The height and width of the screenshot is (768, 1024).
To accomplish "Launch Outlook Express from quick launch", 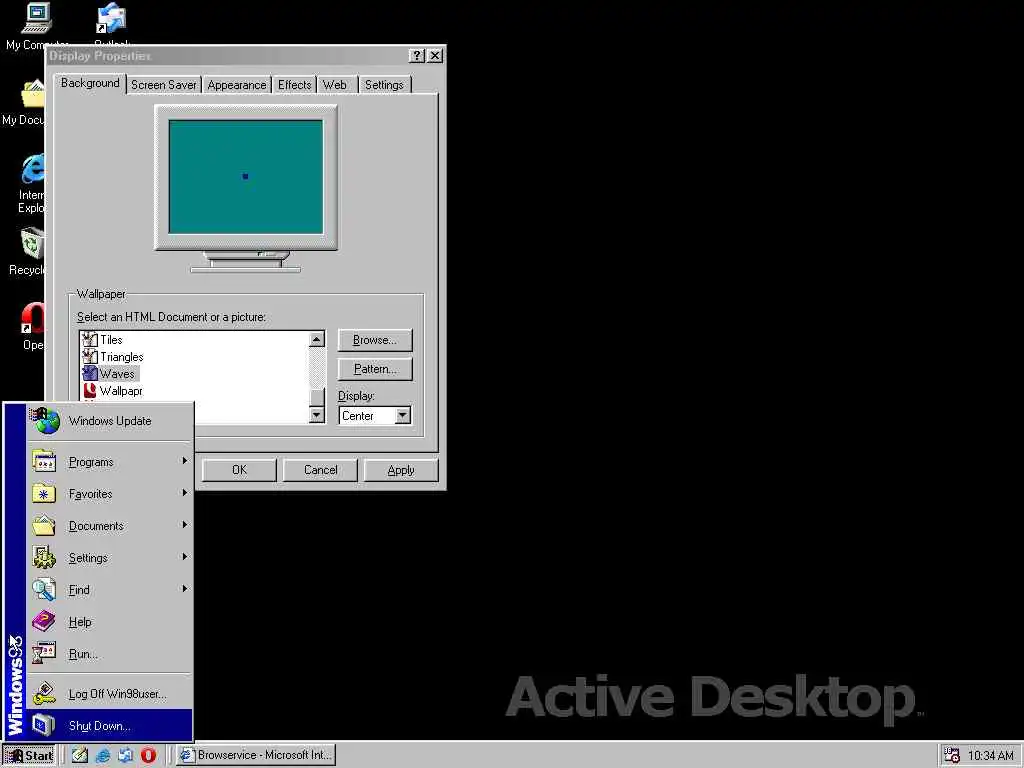I will point(125,755).
